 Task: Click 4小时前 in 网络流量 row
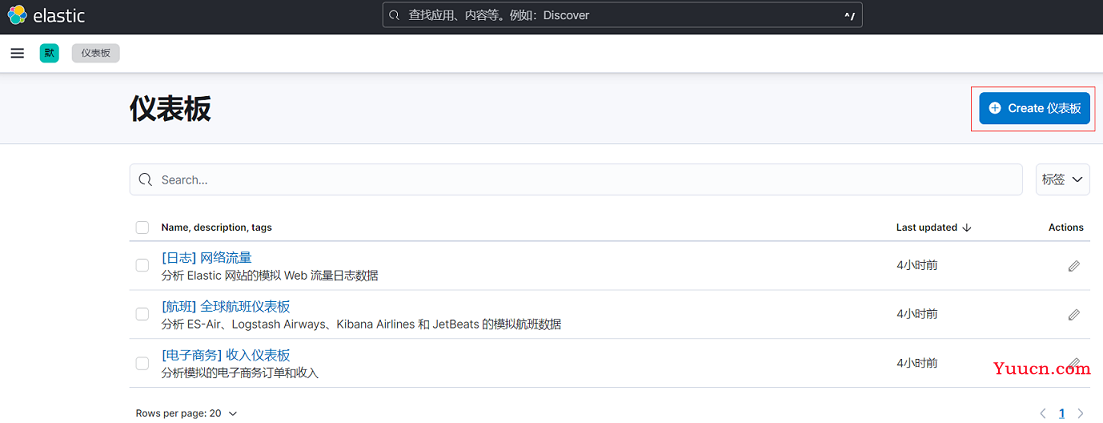click(x=917, y=265)
